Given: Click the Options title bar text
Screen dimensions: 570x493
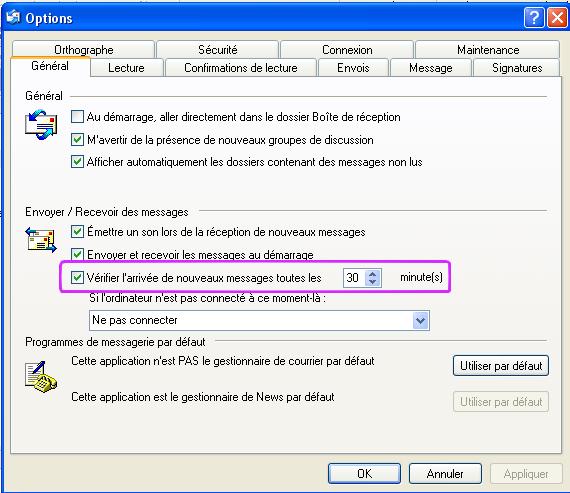Looking at the screenshot, I should tap(49, 18).
